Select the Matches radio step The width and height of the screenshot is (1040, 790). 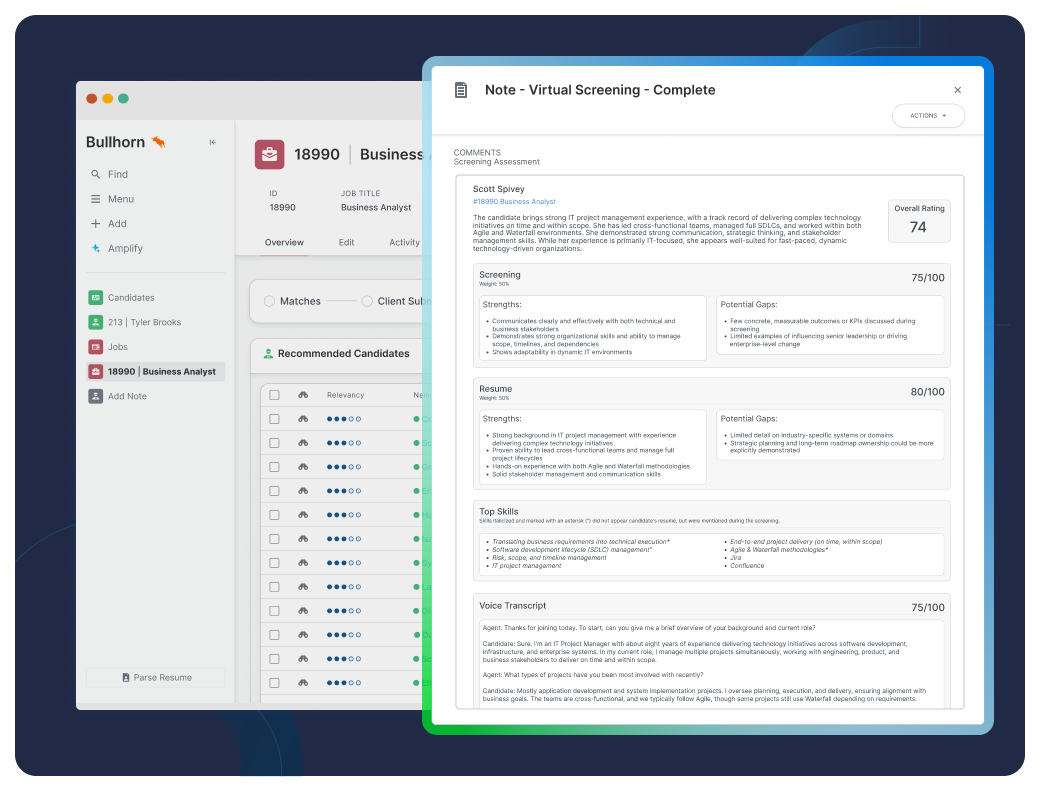269,301
